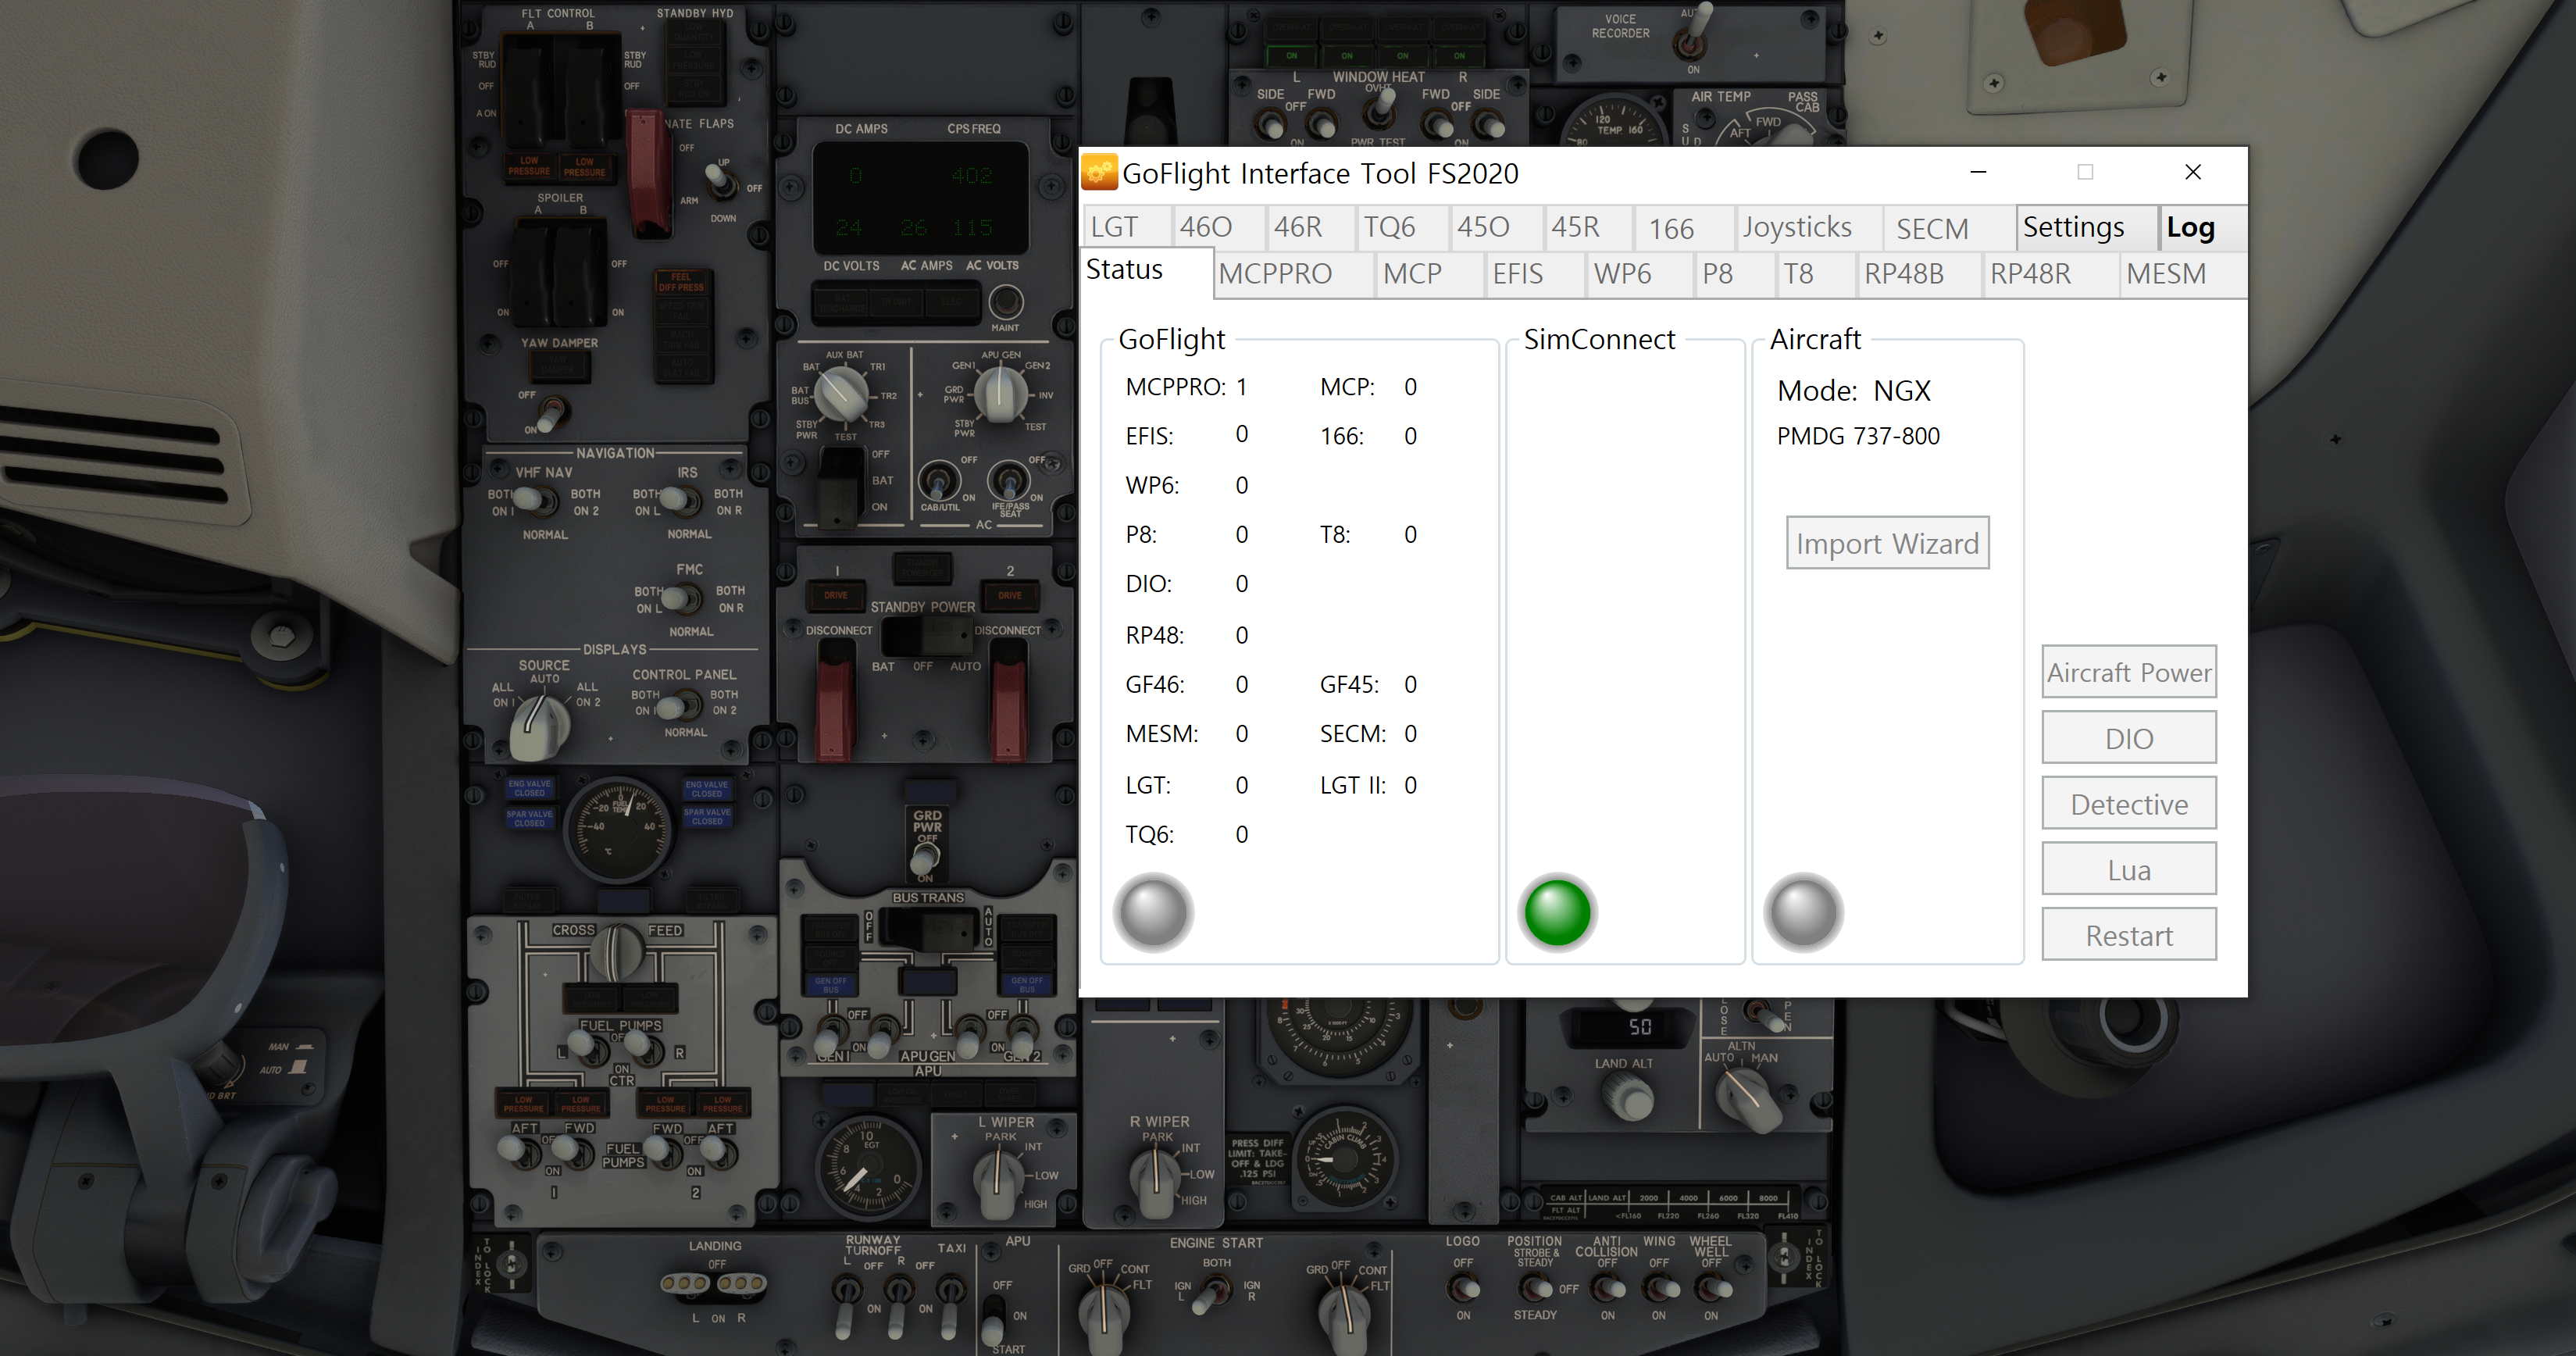Screen dimensions: 2576x1356
Task: Open the Joysticks tab
Action: tap(1808, 228)
